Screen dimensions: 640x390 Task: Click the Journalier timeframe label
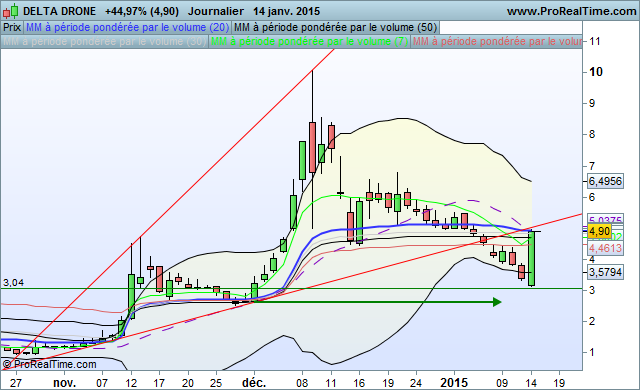point(216,11)
